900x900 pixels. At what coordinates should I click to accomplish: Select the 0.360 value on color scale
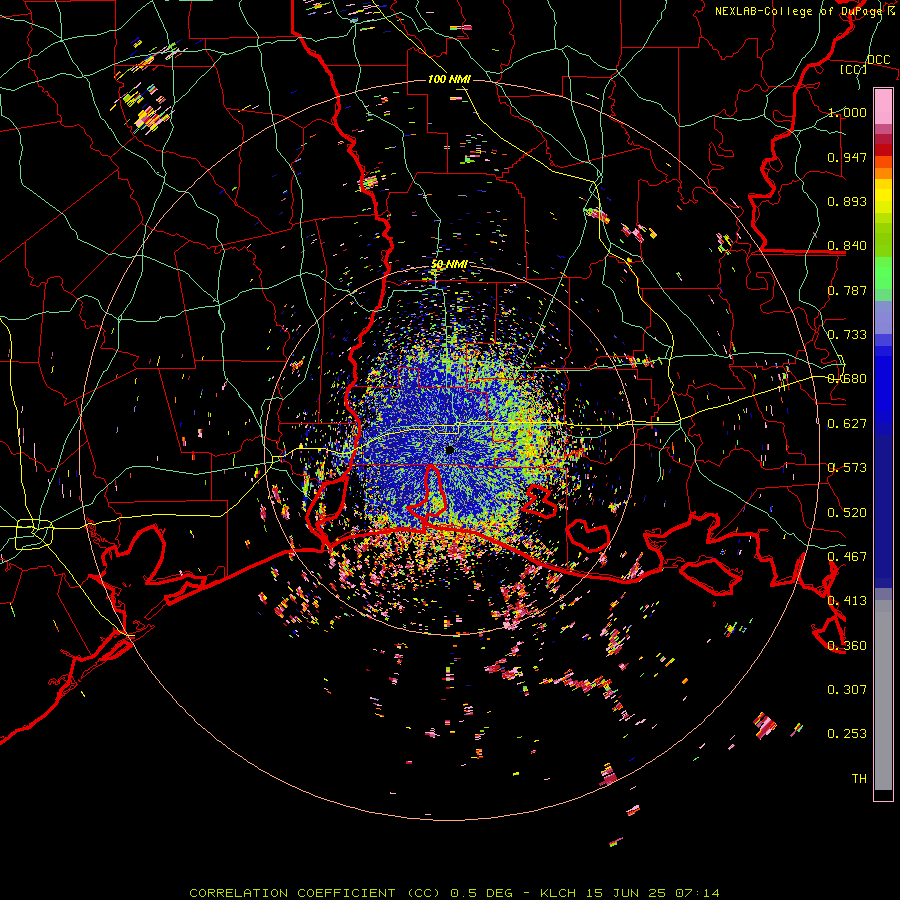pyautogui.click(x=847, y=646)
